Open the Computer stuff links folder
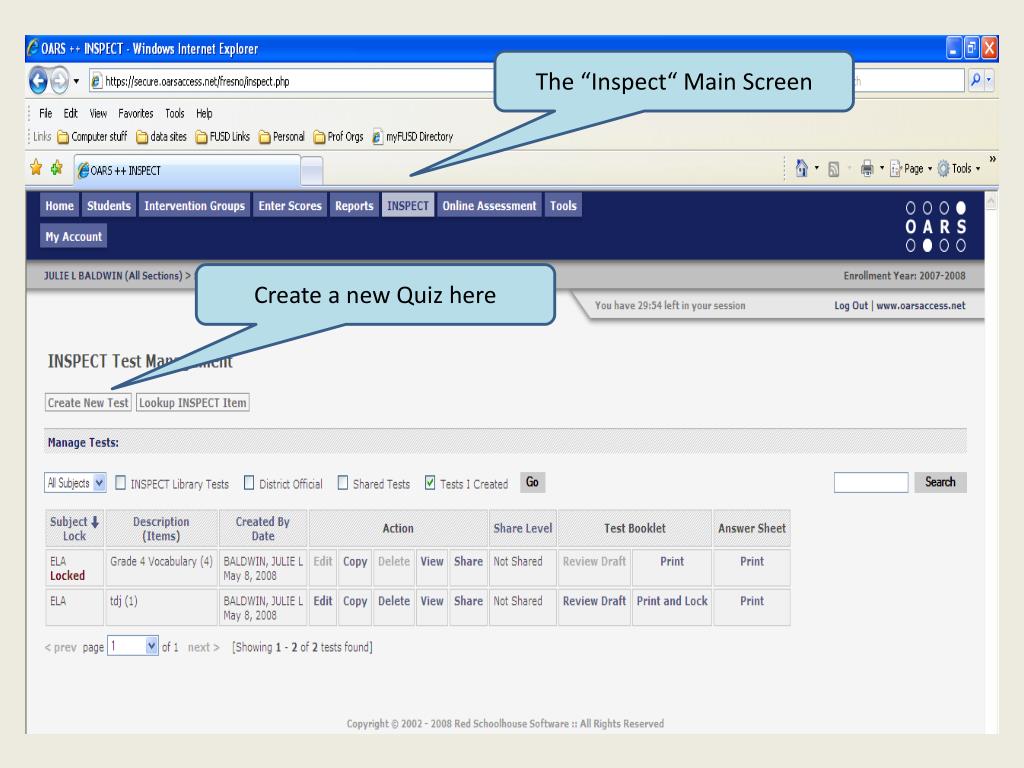The height and width of the screenshot is (768, 1024). tap(92, 136)
